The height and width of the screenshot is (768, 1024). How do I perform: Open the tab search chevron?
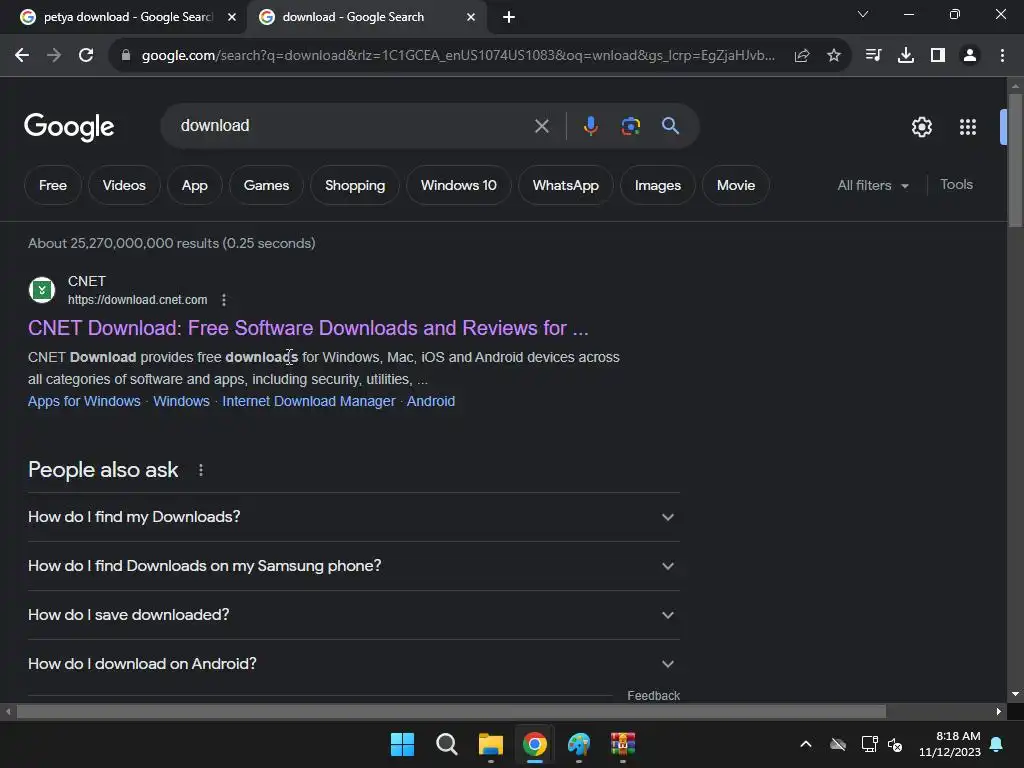coord(863,14)
